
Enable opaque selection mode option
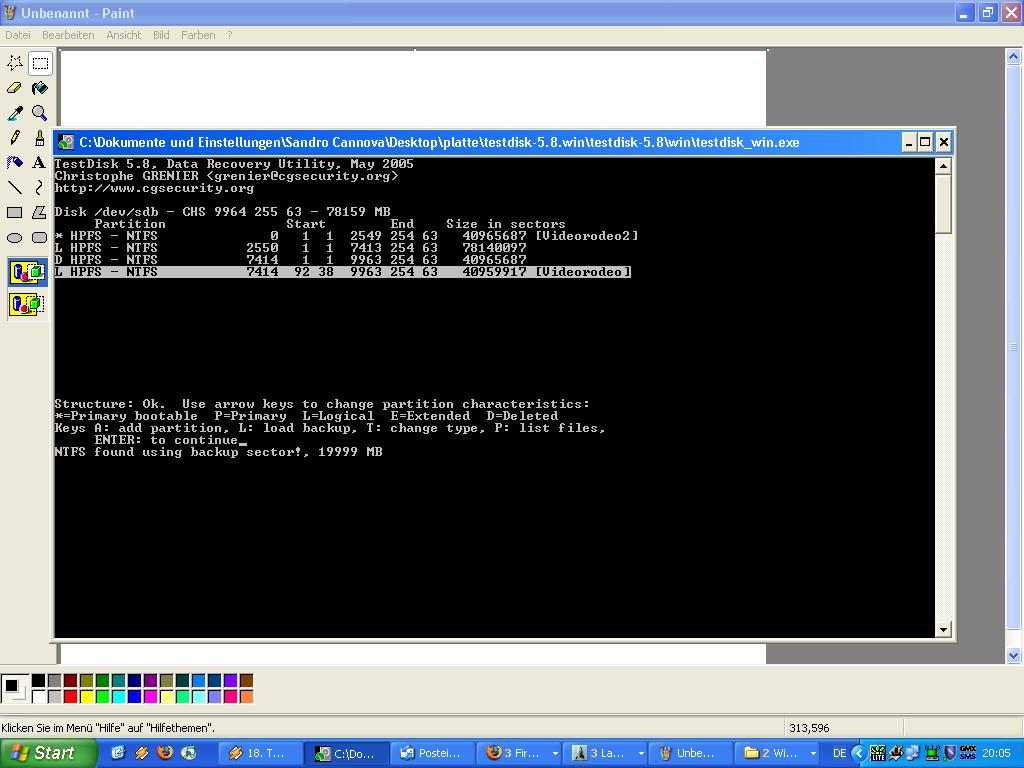coord(27,272)
